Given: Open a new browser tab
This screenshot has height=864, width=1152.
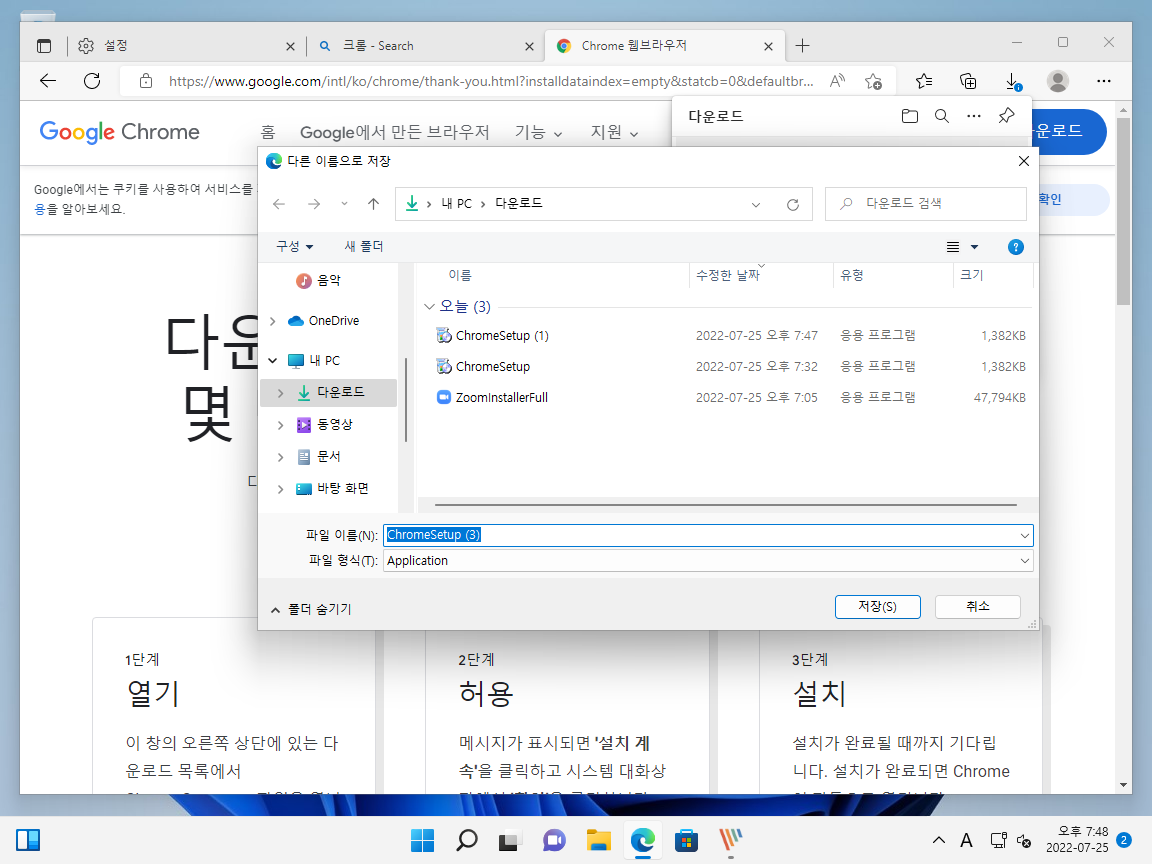Looking at the screenshot, I should coord(802,46).
